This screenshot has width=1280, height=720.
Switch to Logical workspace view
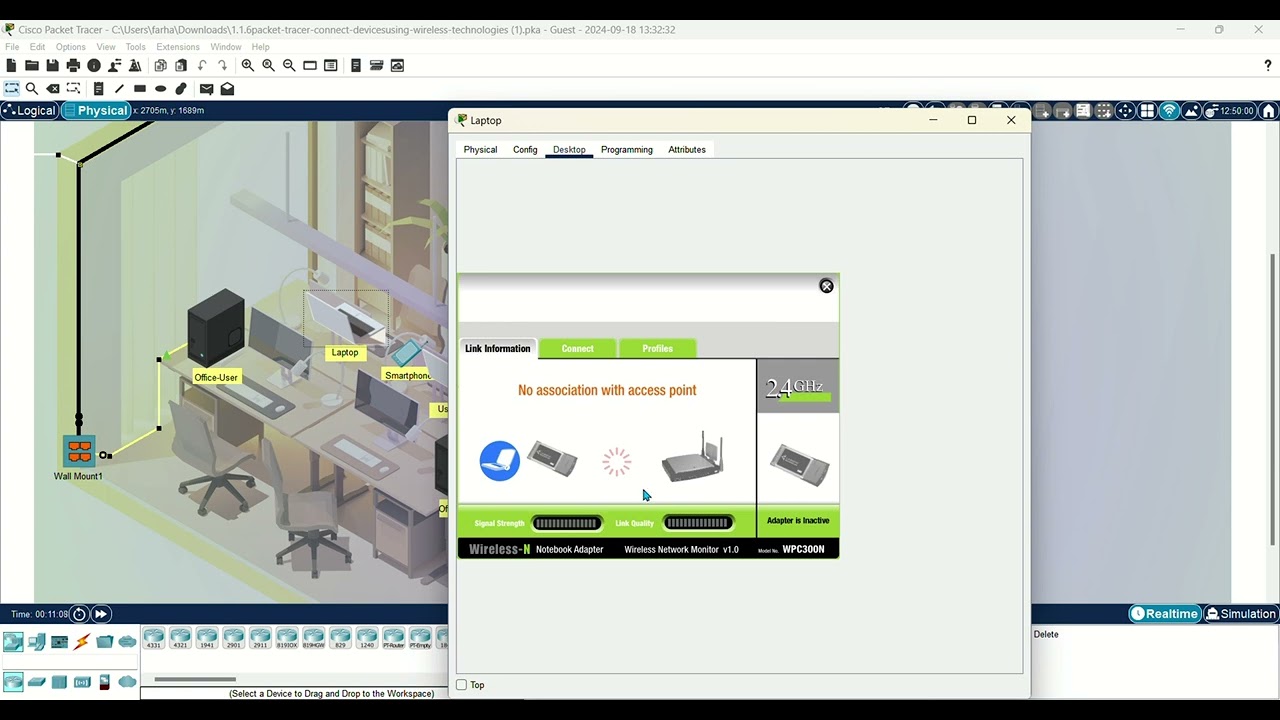coord(30,111)
